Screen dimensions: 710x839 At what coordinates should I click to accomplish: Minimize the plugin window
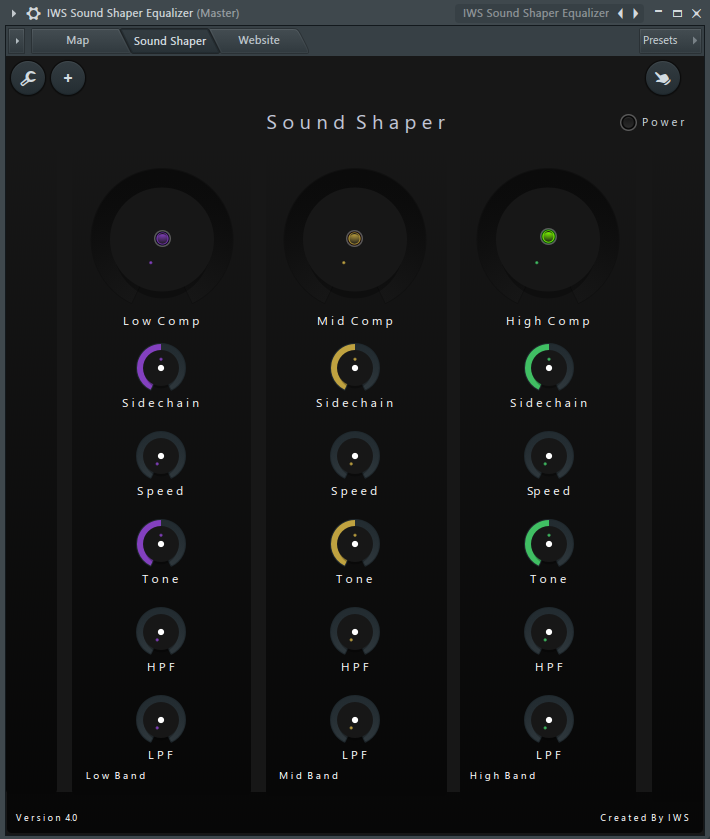coord(659,12)
